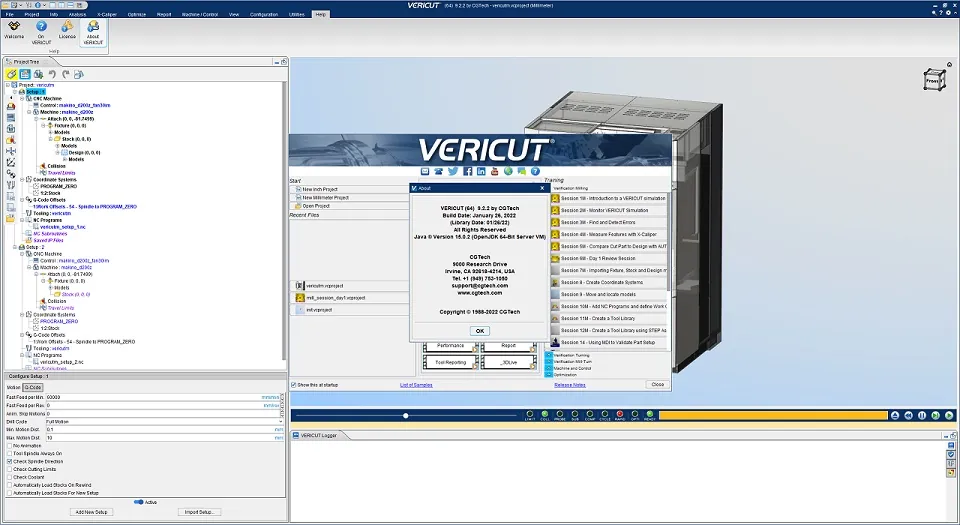
Task: Click the Single Step simulation button
Action: pyautogui.click(x=936, y=415)
